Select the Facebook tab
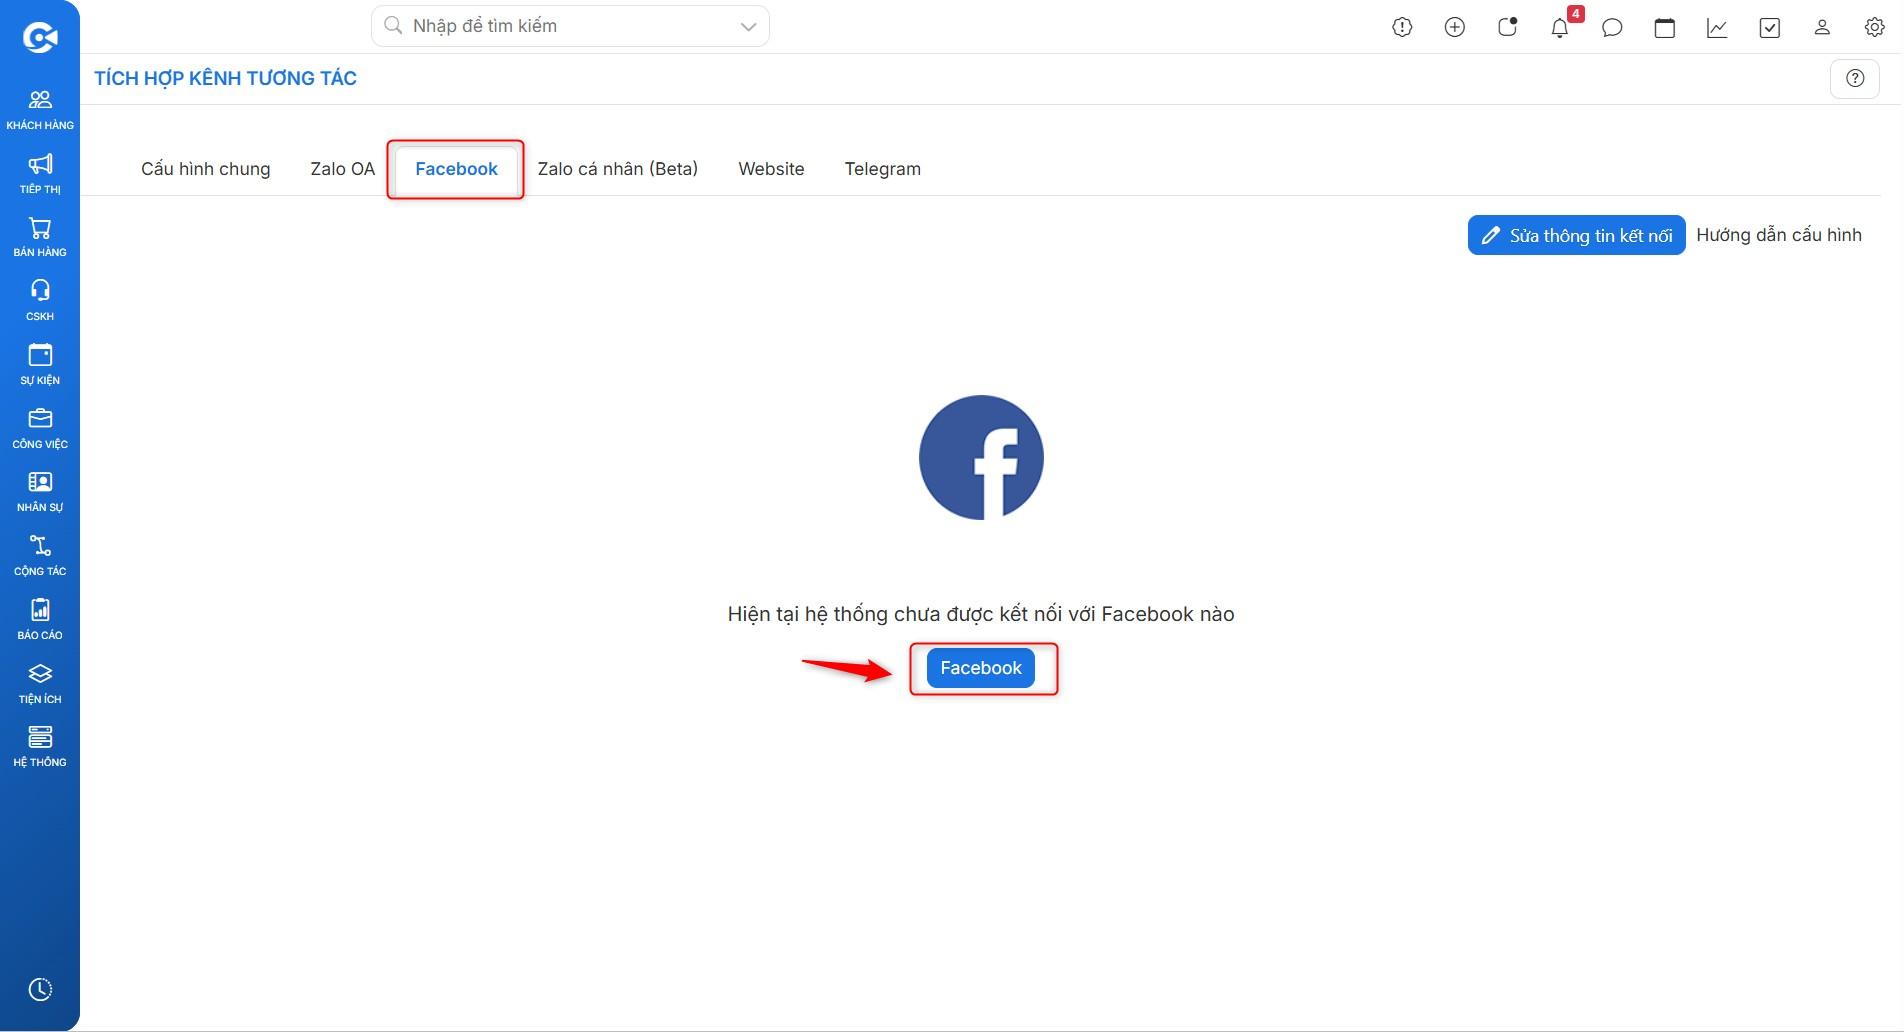Screen dimensions: 1904x1032 coord(456,169)
